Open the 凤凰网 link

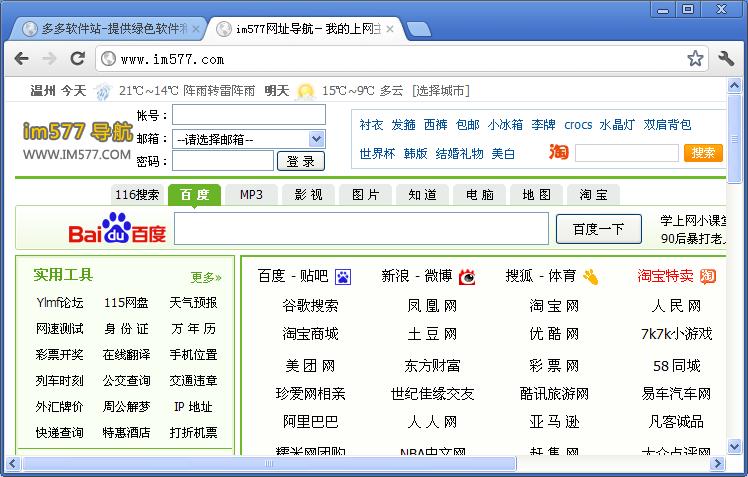click(432, 305)
